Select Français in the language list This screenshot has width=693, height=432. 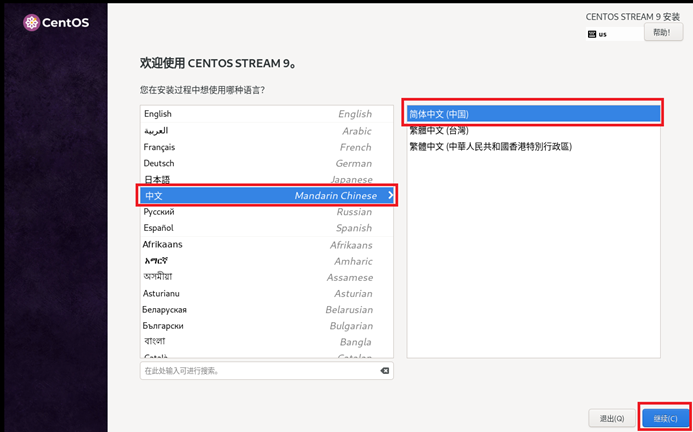click(x=267, y=147)
